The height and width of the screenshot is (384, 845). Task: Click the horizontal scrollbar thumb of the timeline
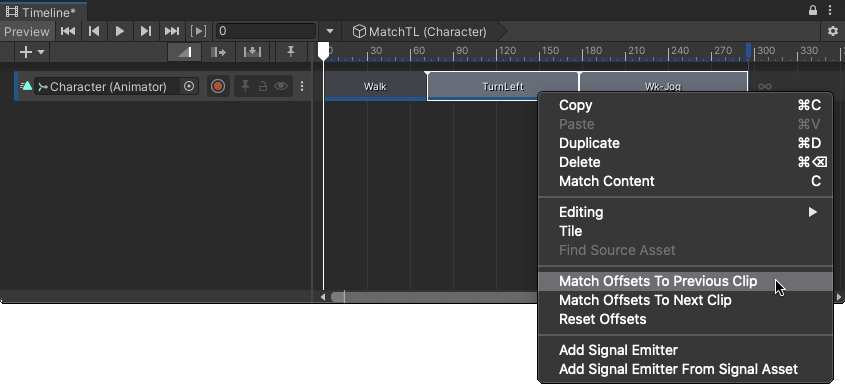tap(434, 297)
